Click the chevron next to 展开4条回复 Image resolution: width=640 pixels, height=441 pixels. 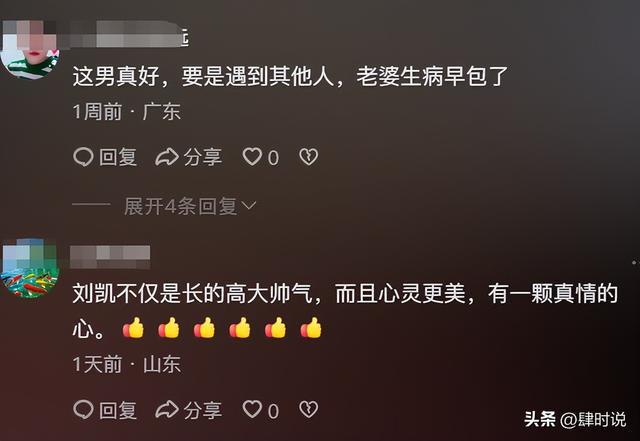click(249, 205)
